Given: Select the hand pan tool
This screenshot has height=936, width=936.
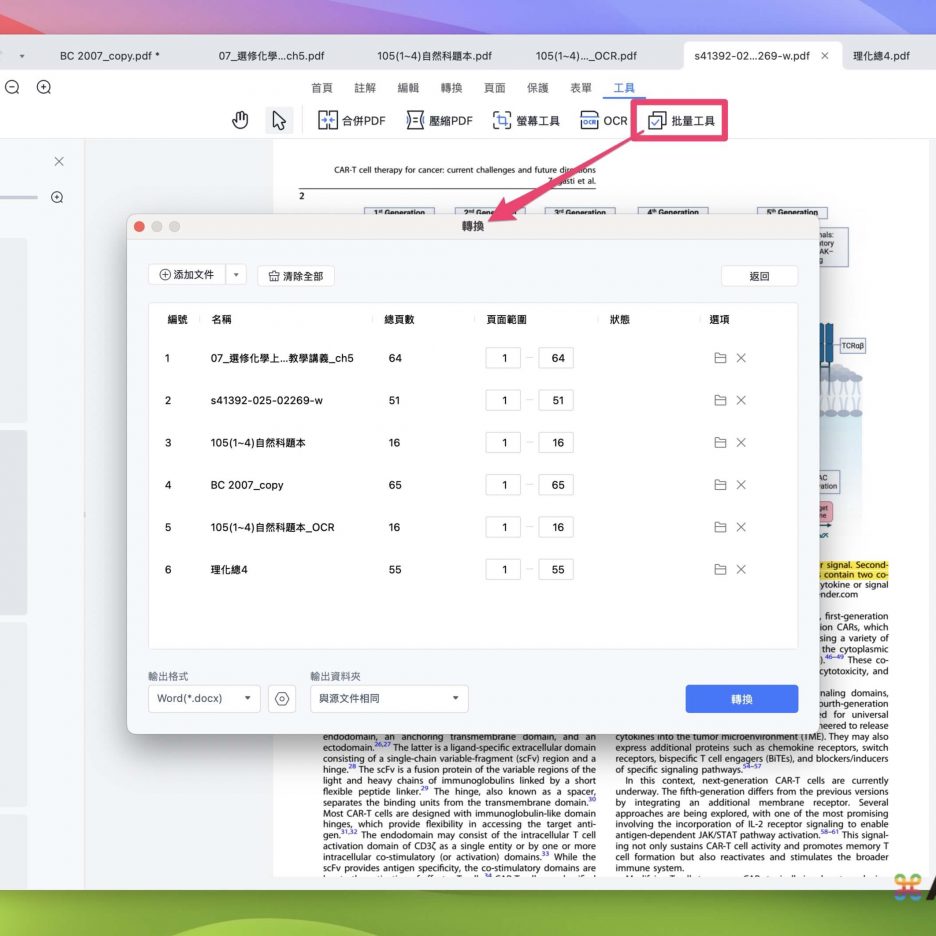Looking at the screenshot, I should tap(240, 121).
